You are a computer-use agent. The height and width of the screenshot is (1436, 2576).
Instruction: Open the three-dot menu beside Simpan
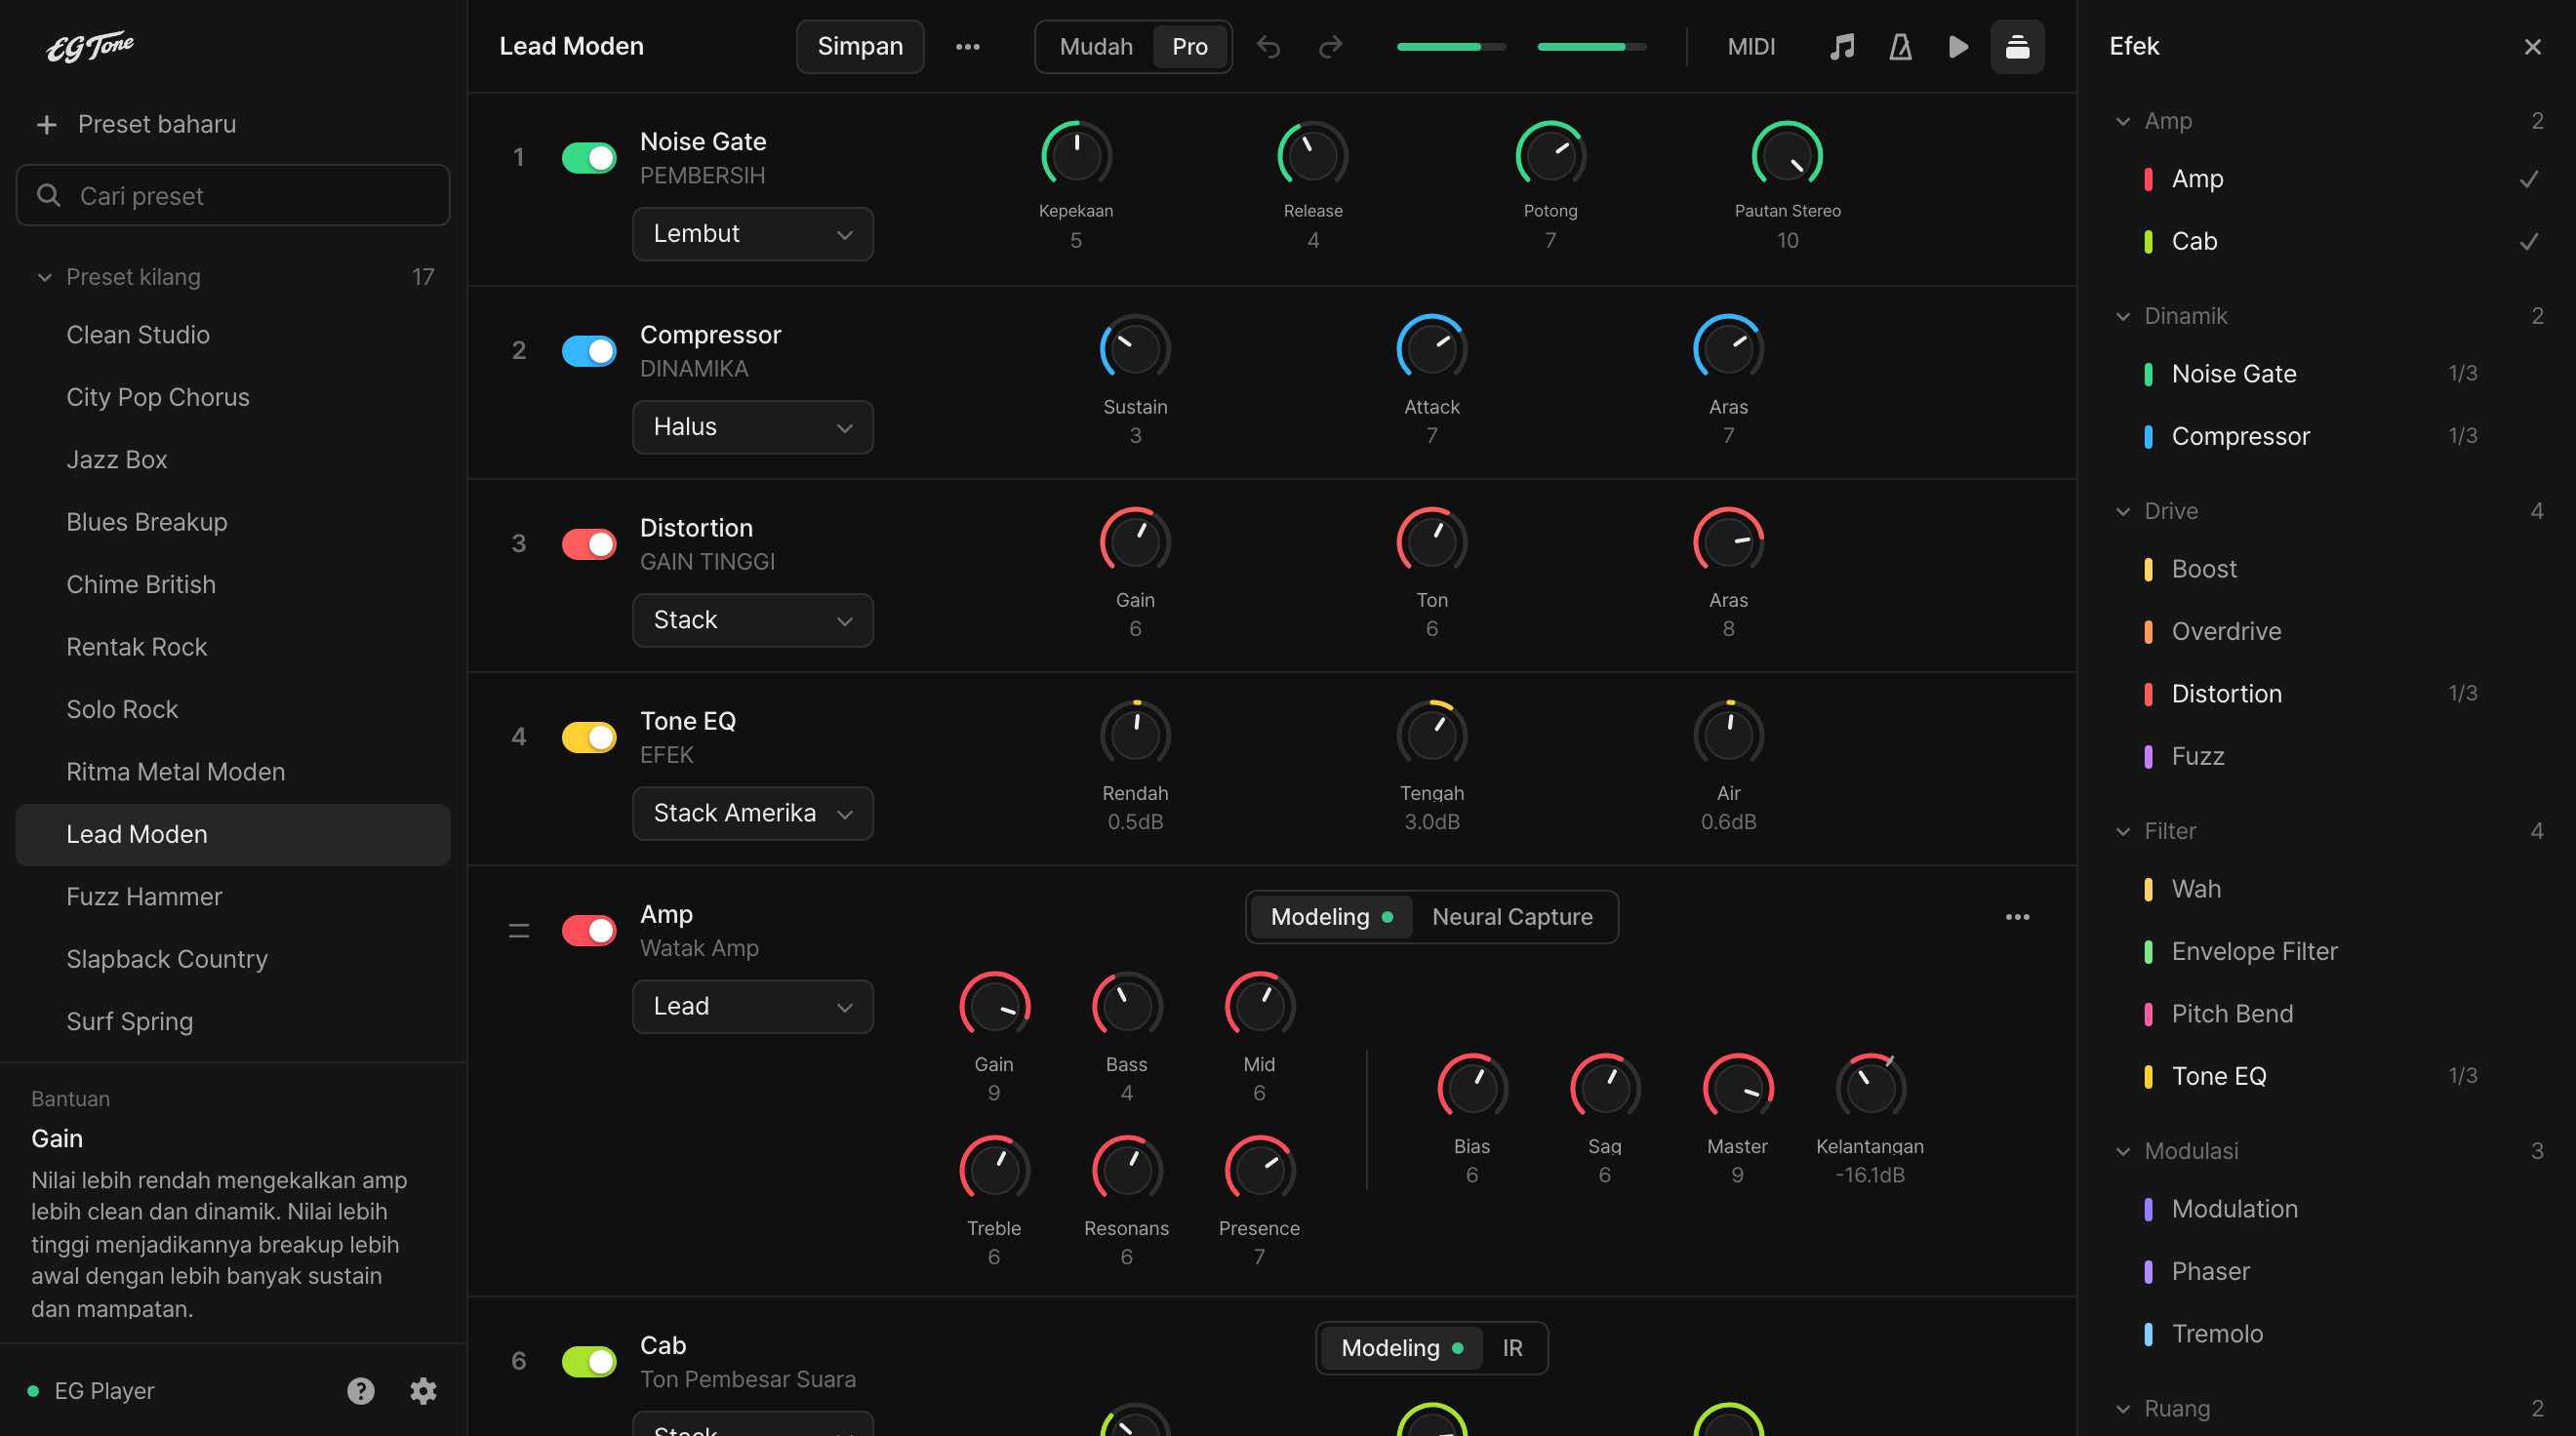(967, 47)
